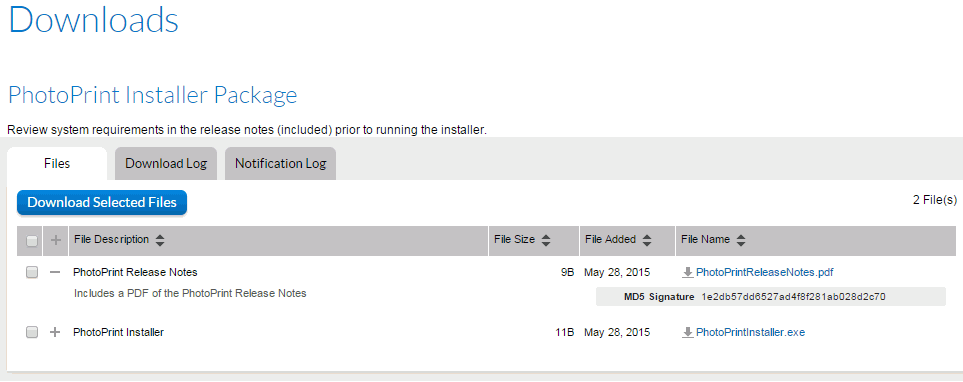This screenshot has width=963, height=382.
Task: Check the PhotoPrint Installer row checkbox
Action: point(32,332)
